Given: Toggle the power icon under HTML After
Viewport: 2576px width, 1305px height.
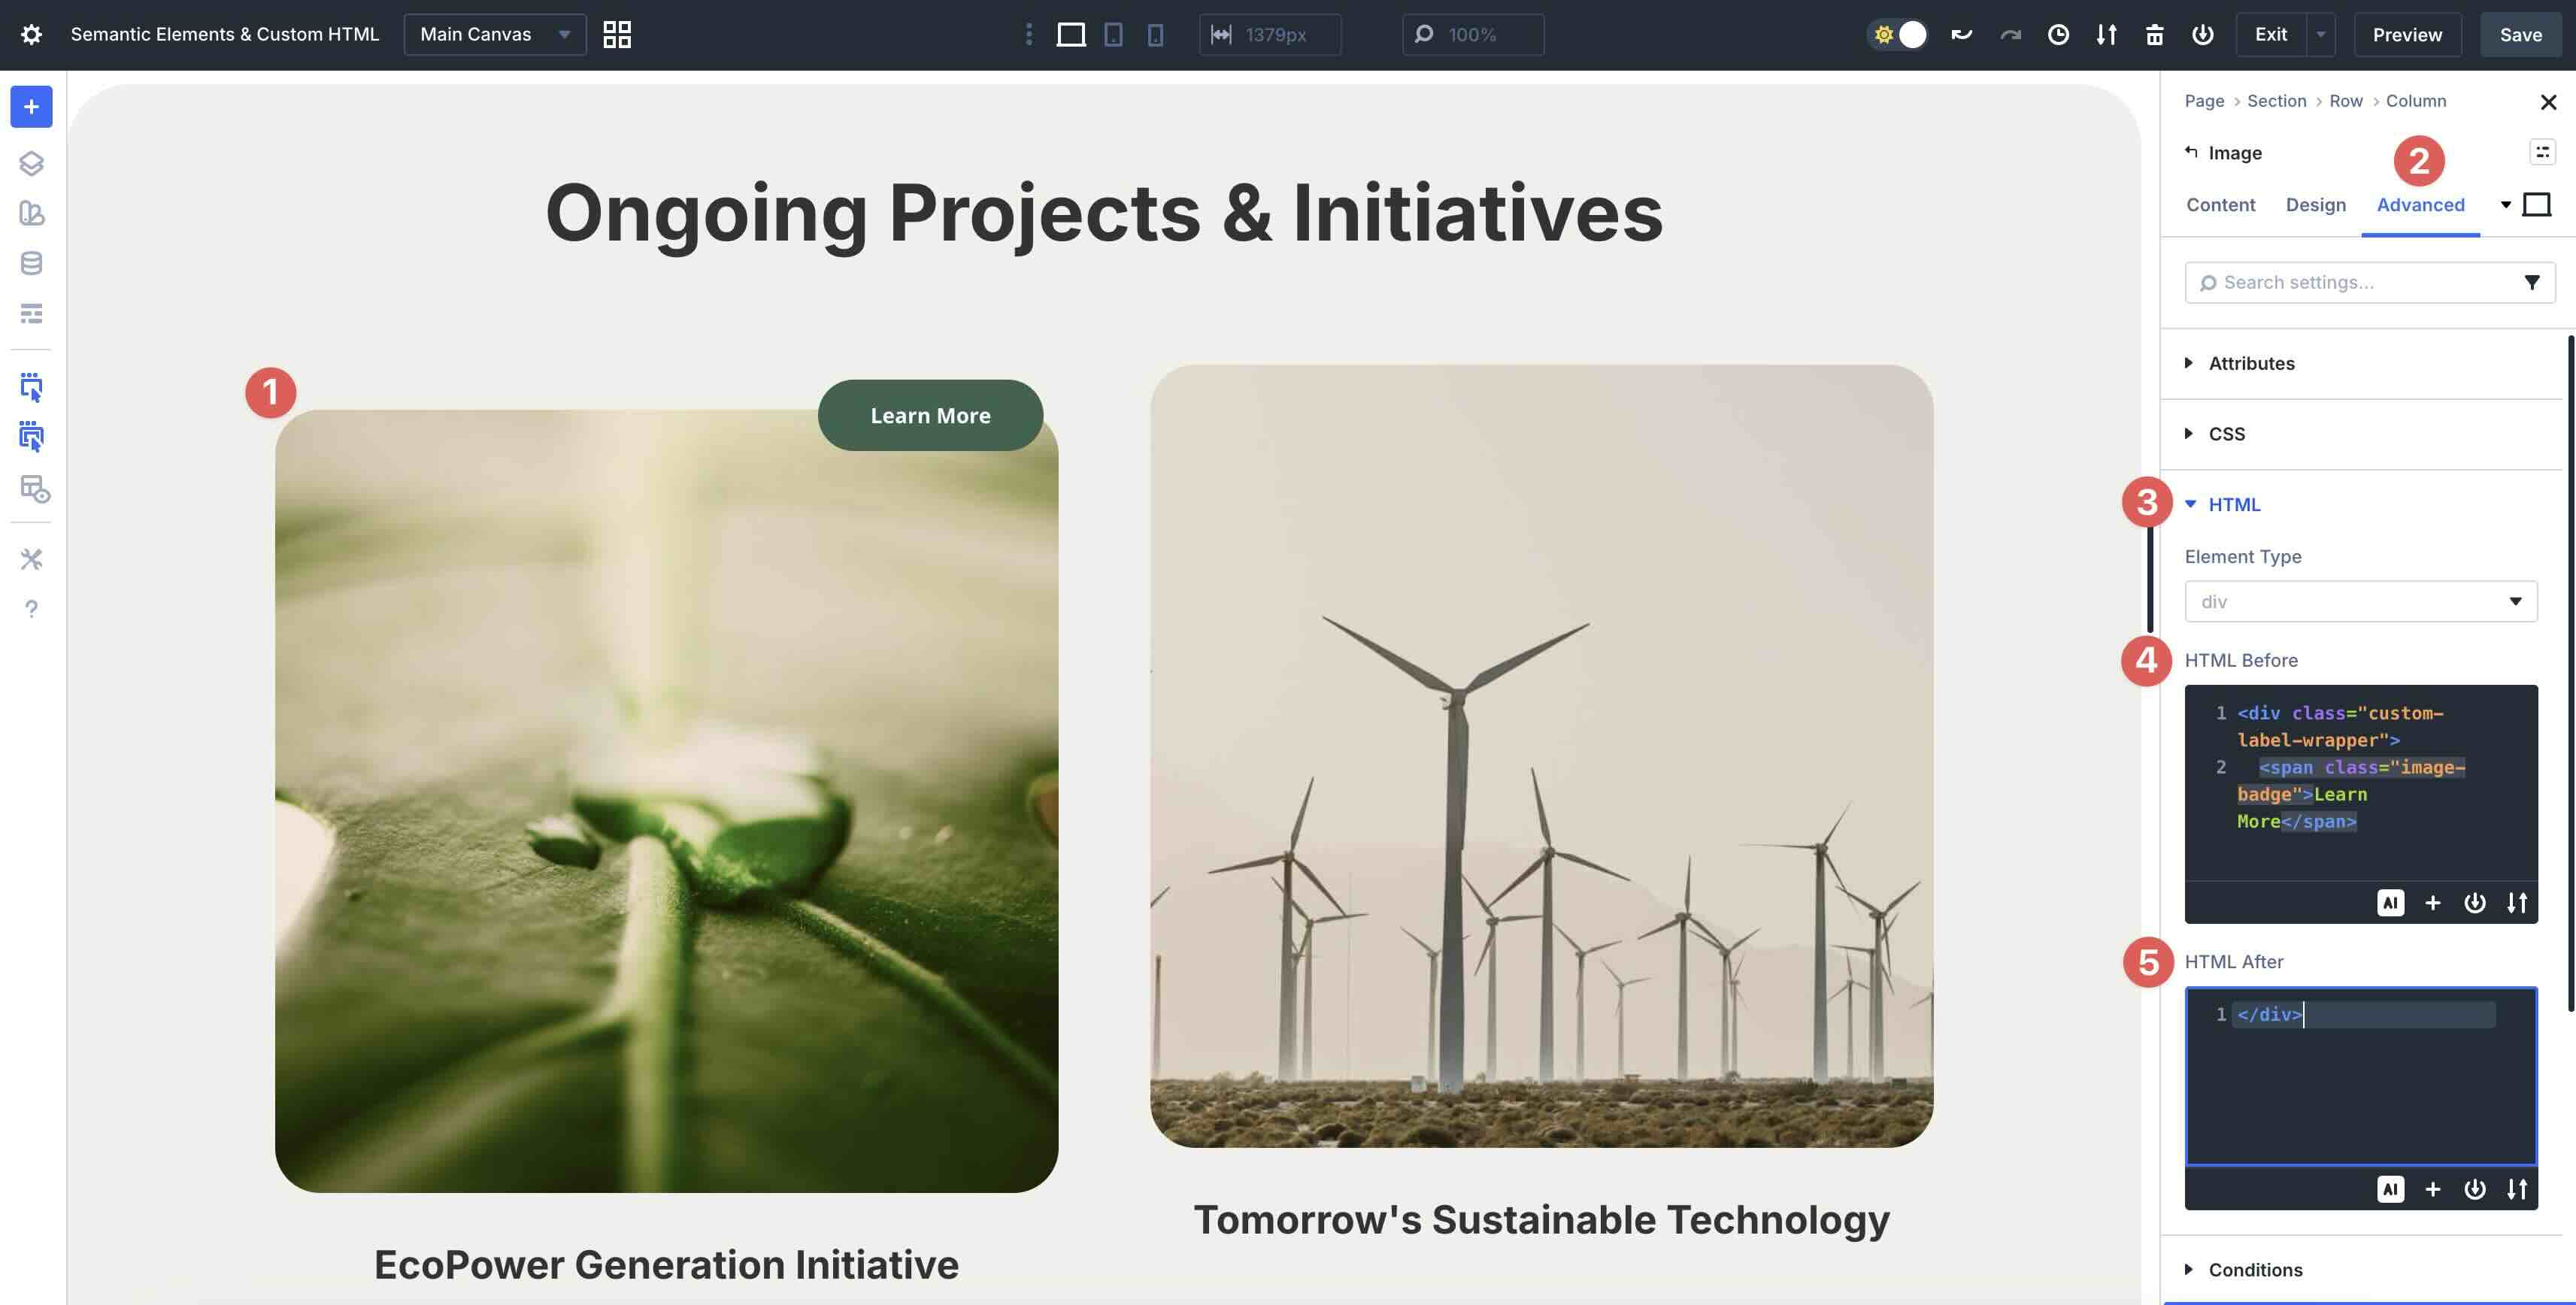Looking at the screenshot, I should pyautogui.click(x=2474, y=1189).
